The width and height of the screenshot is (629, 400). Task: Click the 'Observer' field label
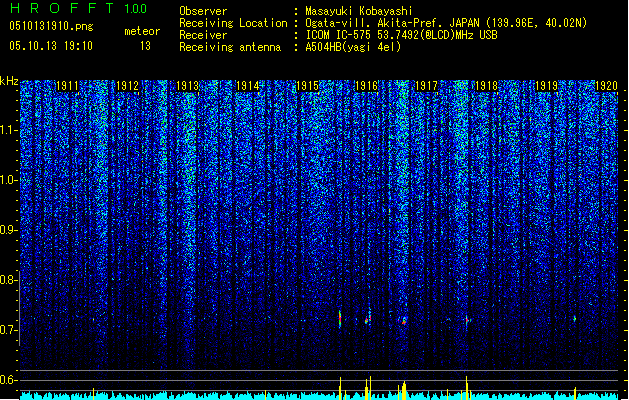pos(203,11)
